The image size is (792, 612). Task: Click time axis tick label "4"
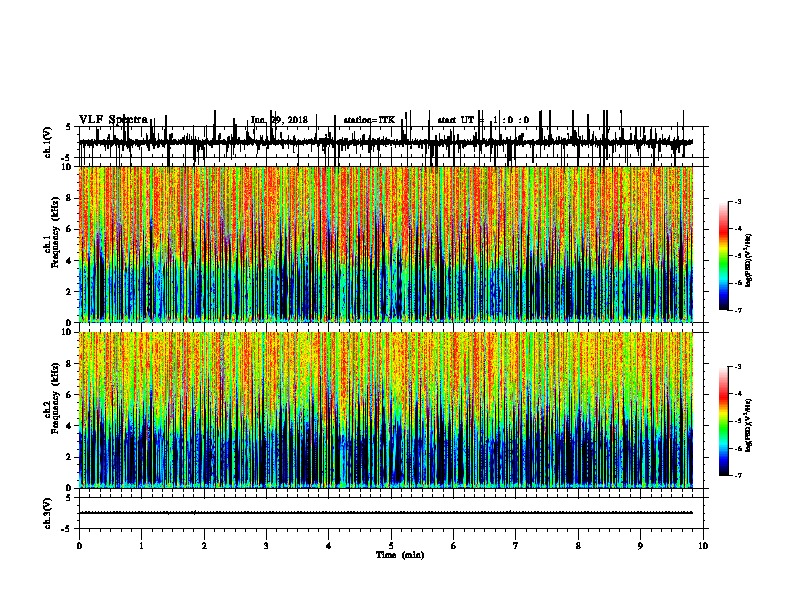[329, 546]
